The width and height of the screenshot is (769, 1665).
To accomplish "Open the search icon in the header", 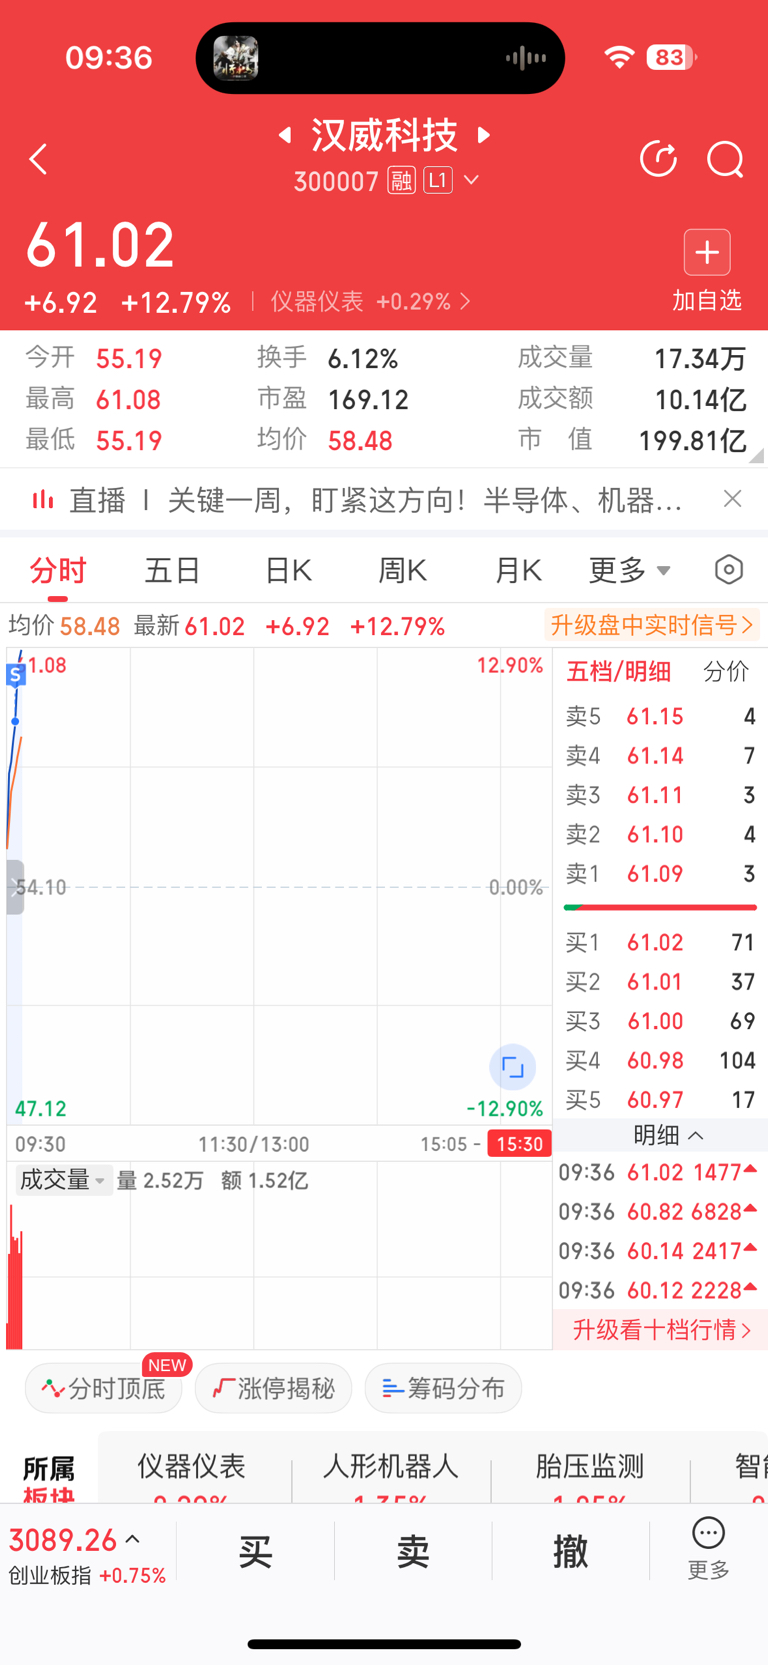I will point(725,159).
